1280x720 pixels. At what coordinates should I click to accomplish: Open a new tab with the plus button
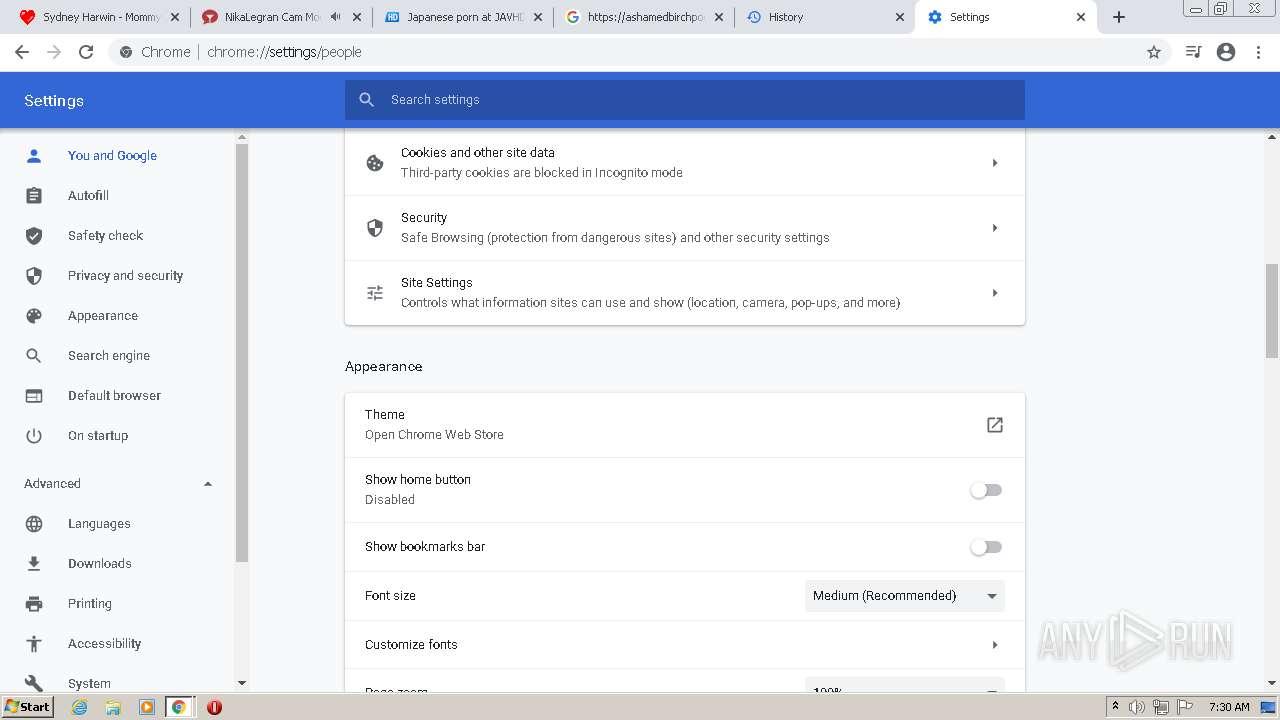(1119, 17)
